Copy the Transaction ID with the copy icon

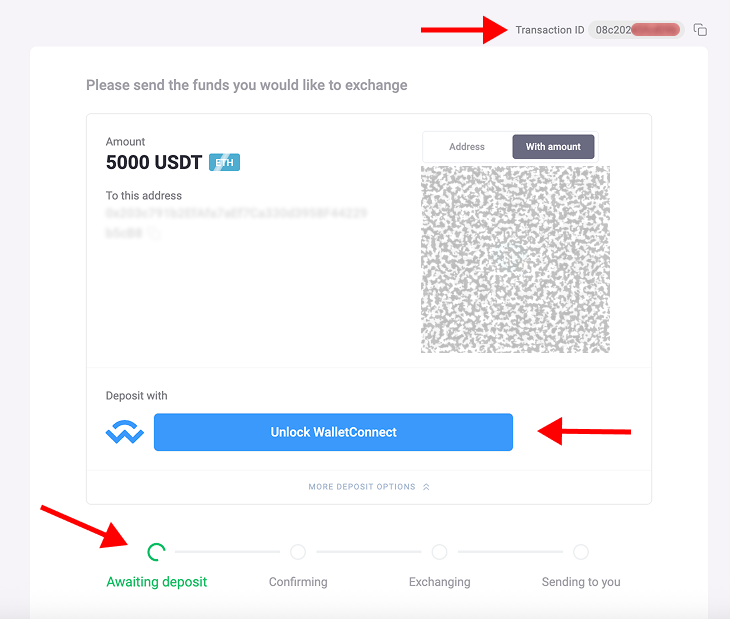click(700, 30)
